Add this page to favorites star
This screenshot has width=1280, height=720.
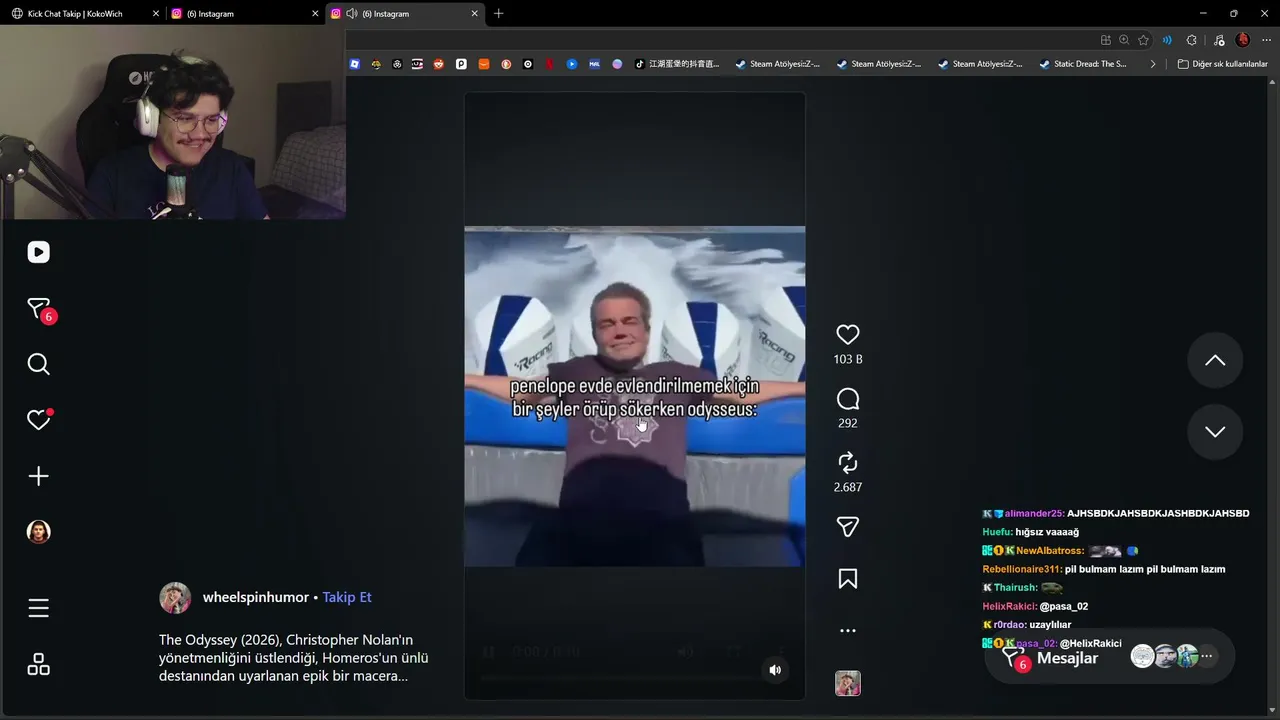click(x=1143, y=40)
